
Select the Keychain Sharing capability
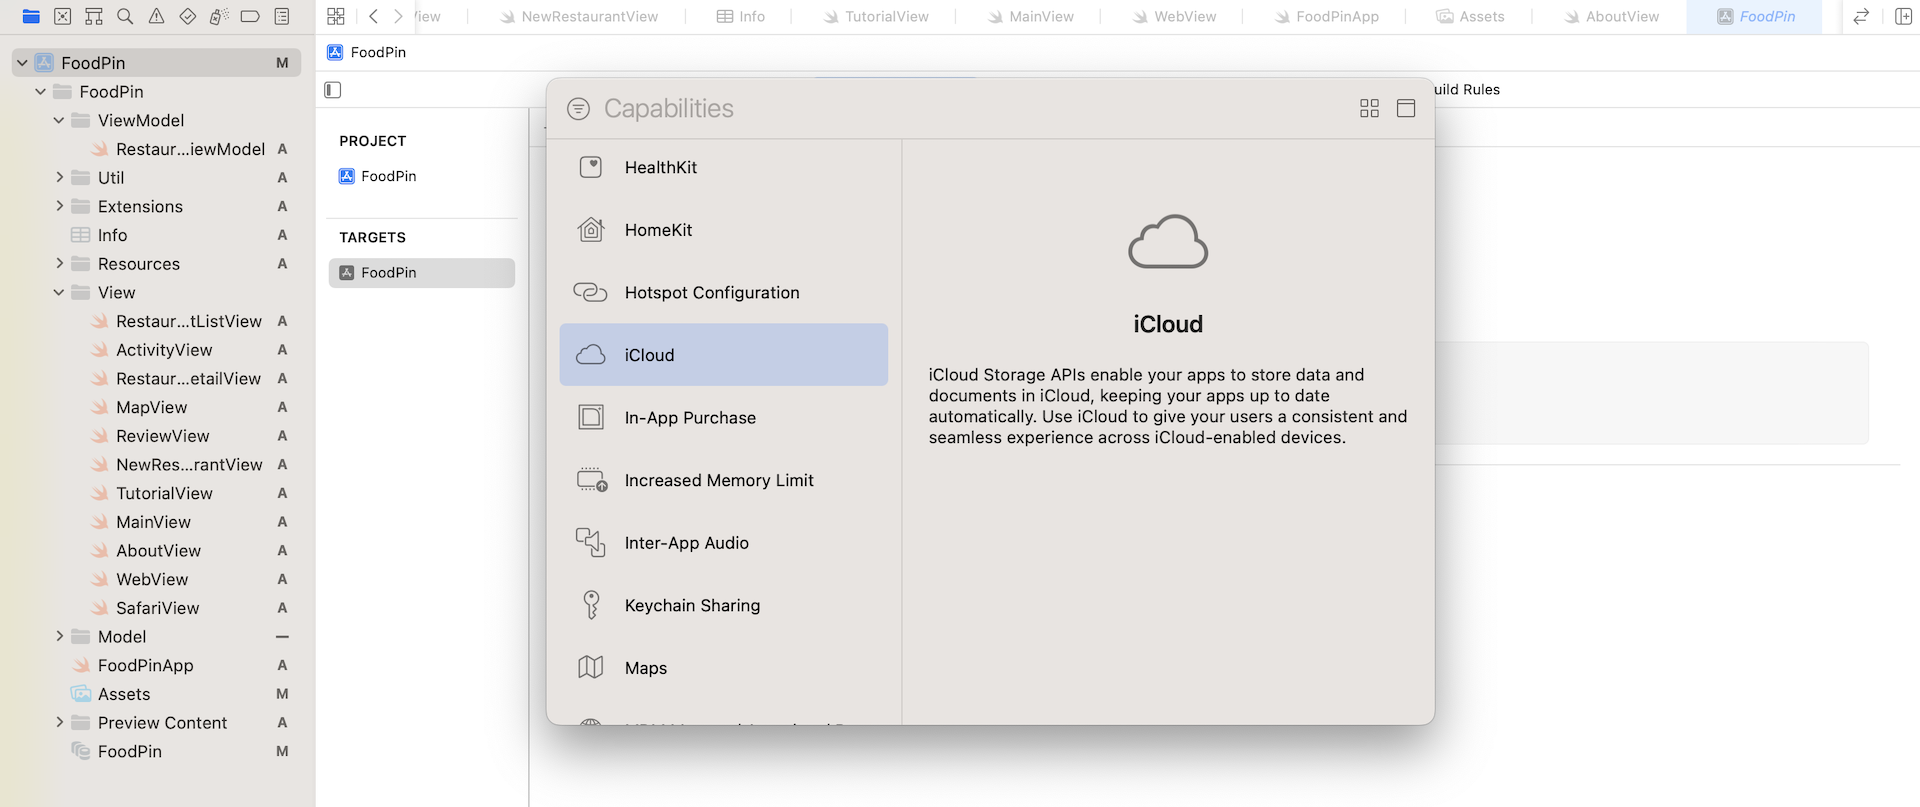(x=724, y=606)
